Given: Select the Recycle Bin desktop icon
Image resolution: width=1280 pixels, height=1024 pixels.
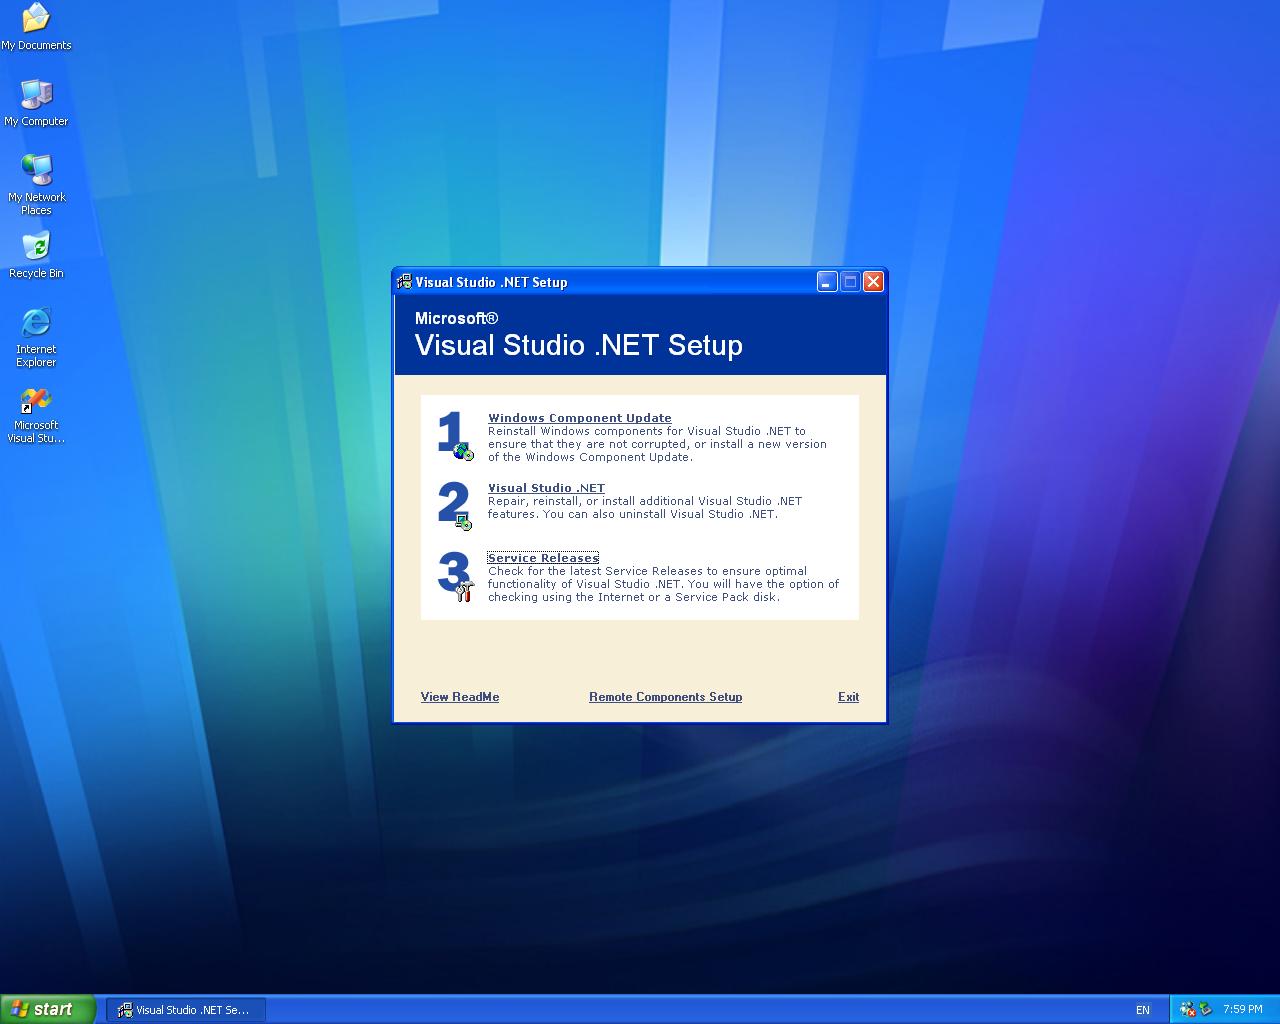Looking at the screenshot, I should click(36, 255).
